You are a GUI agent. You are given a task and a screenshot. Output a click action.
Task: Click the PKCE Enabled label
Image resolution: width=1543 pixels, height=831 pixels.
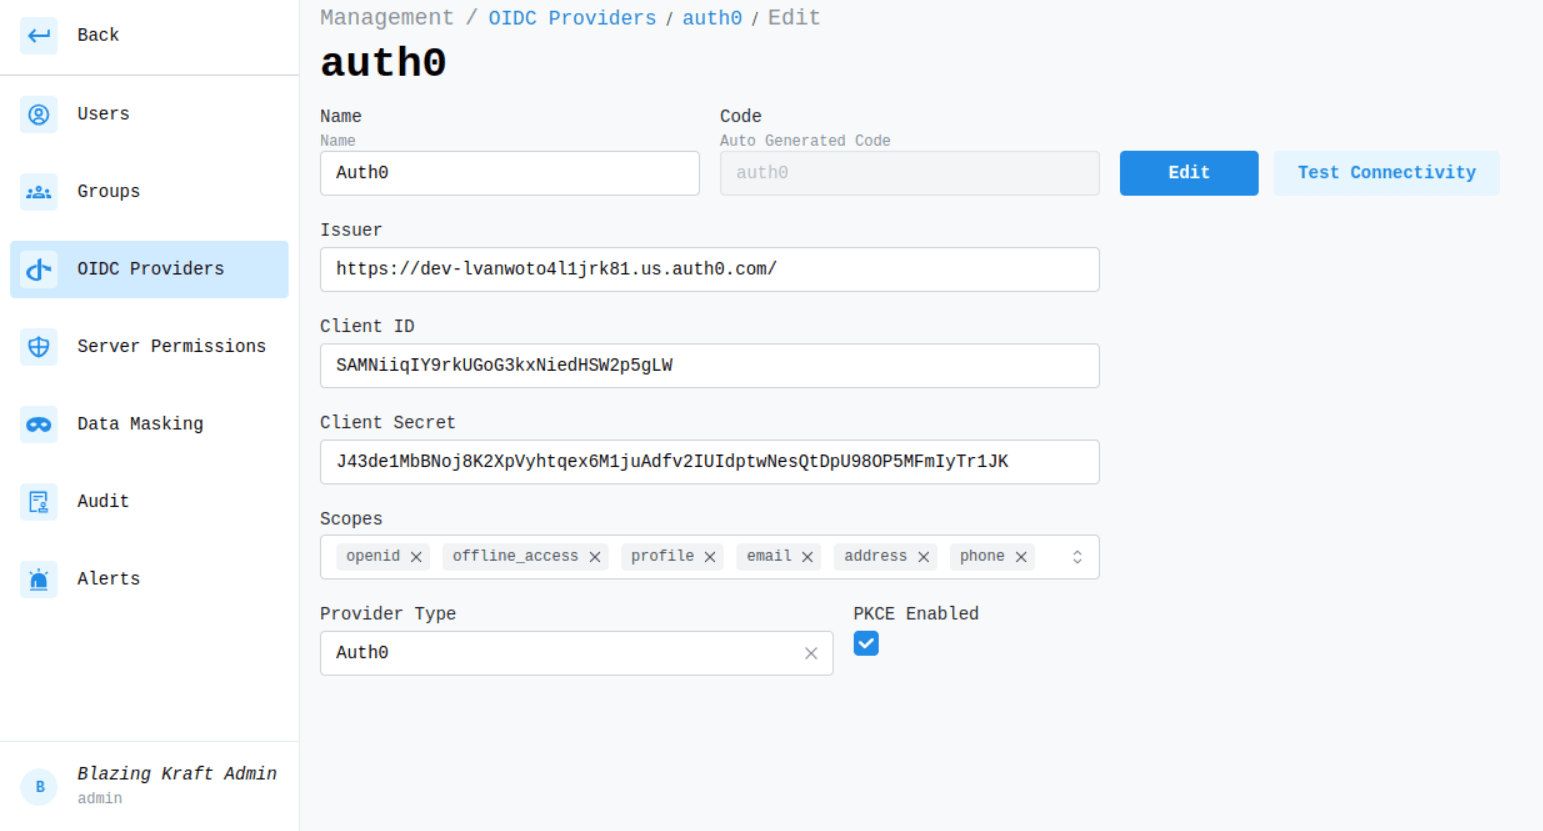point(916,614)
